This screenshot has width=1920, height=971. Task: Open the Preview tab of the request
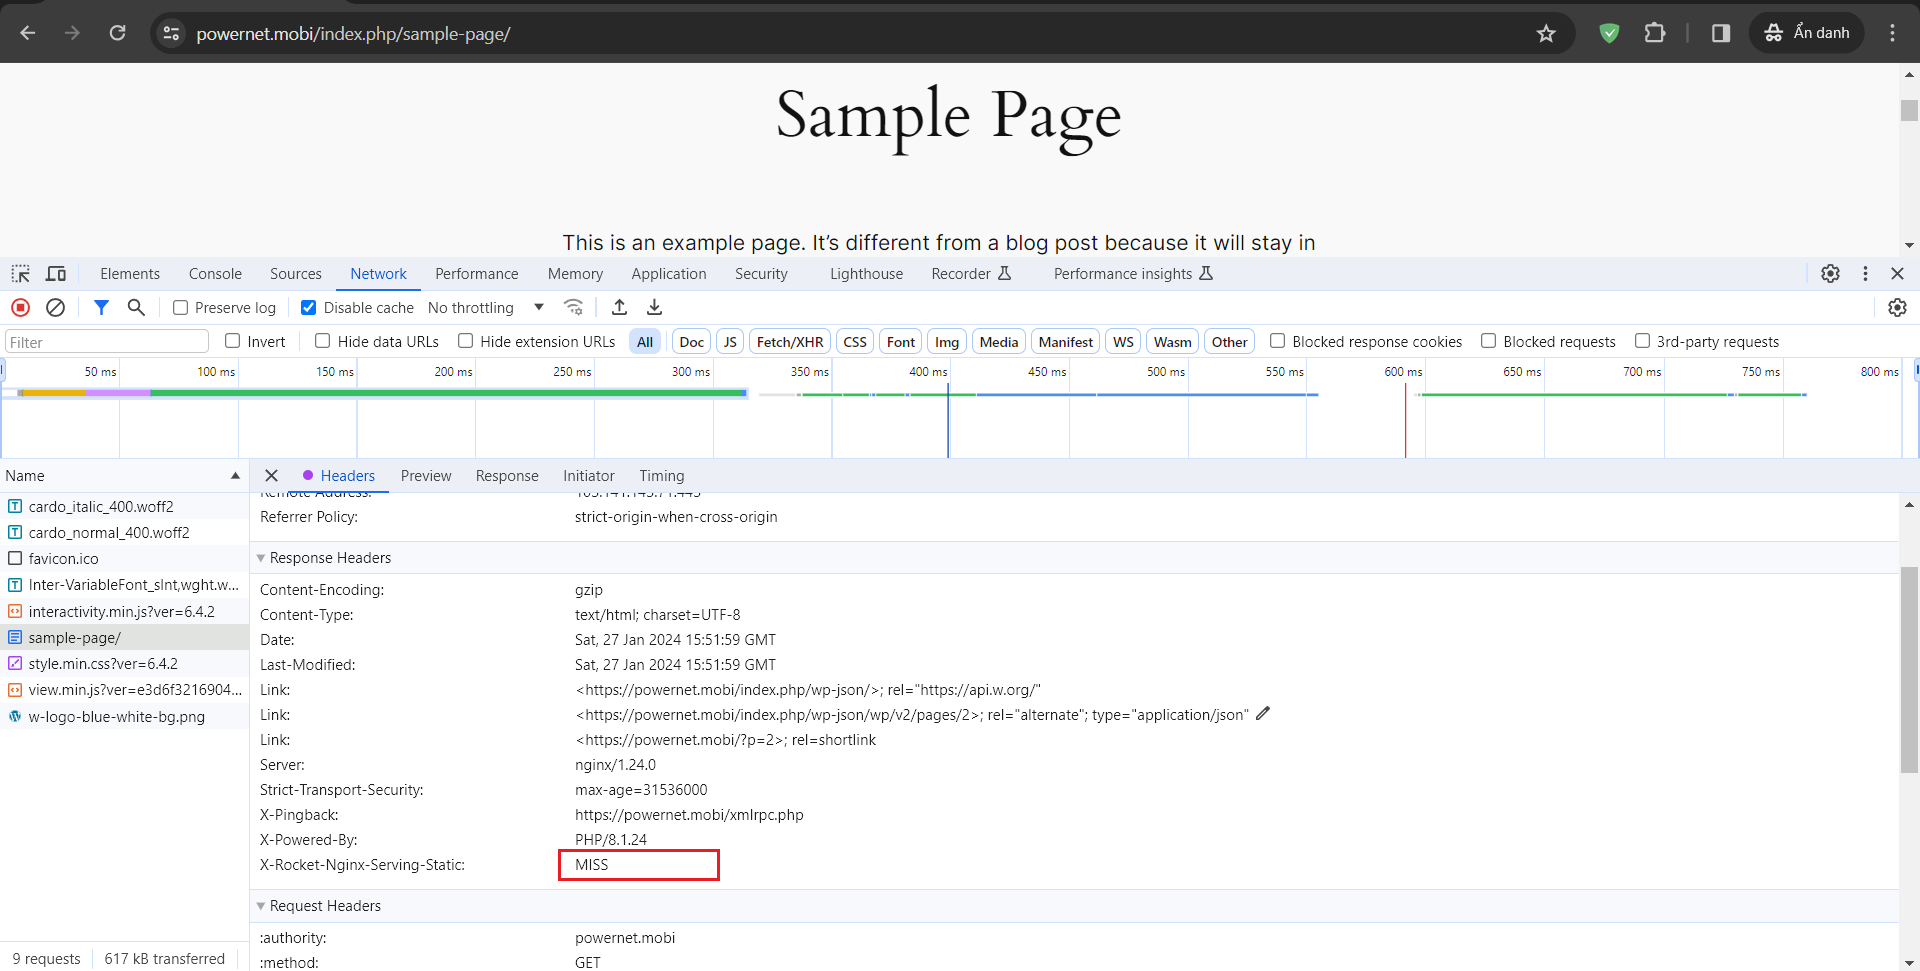pos(426,476)
